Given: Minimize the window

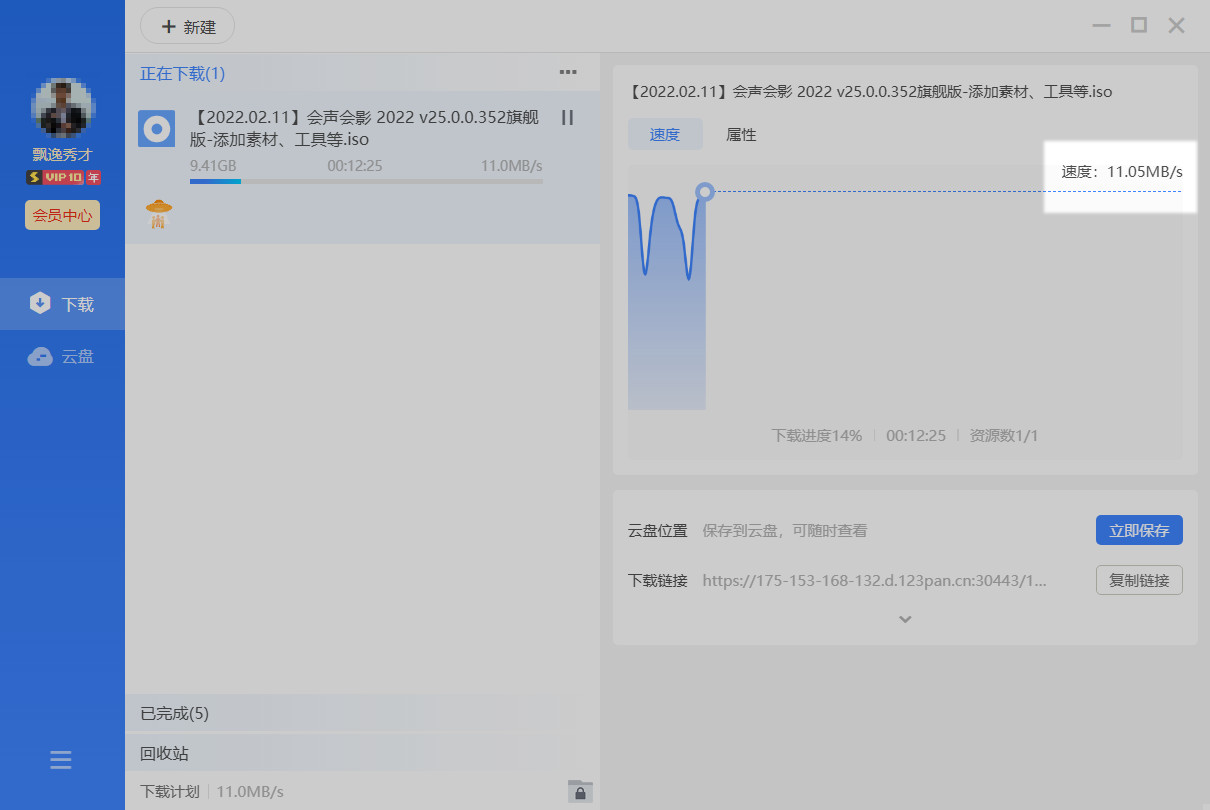Looking at the screenshot, I should point(1101,25).
